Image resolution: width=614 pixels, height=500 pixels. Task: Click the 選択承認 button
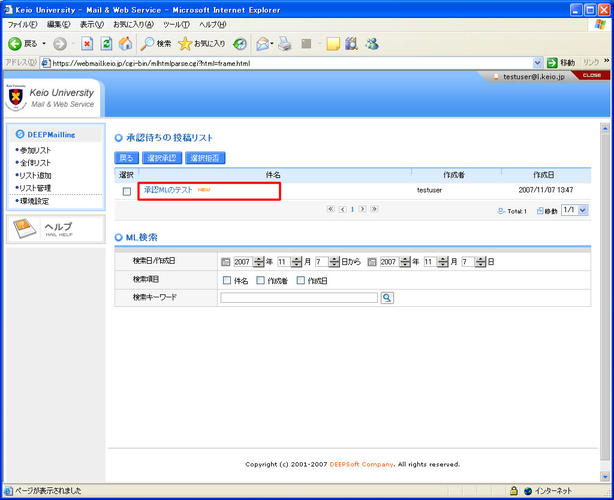pyautogui.click(x=161, y=158)
